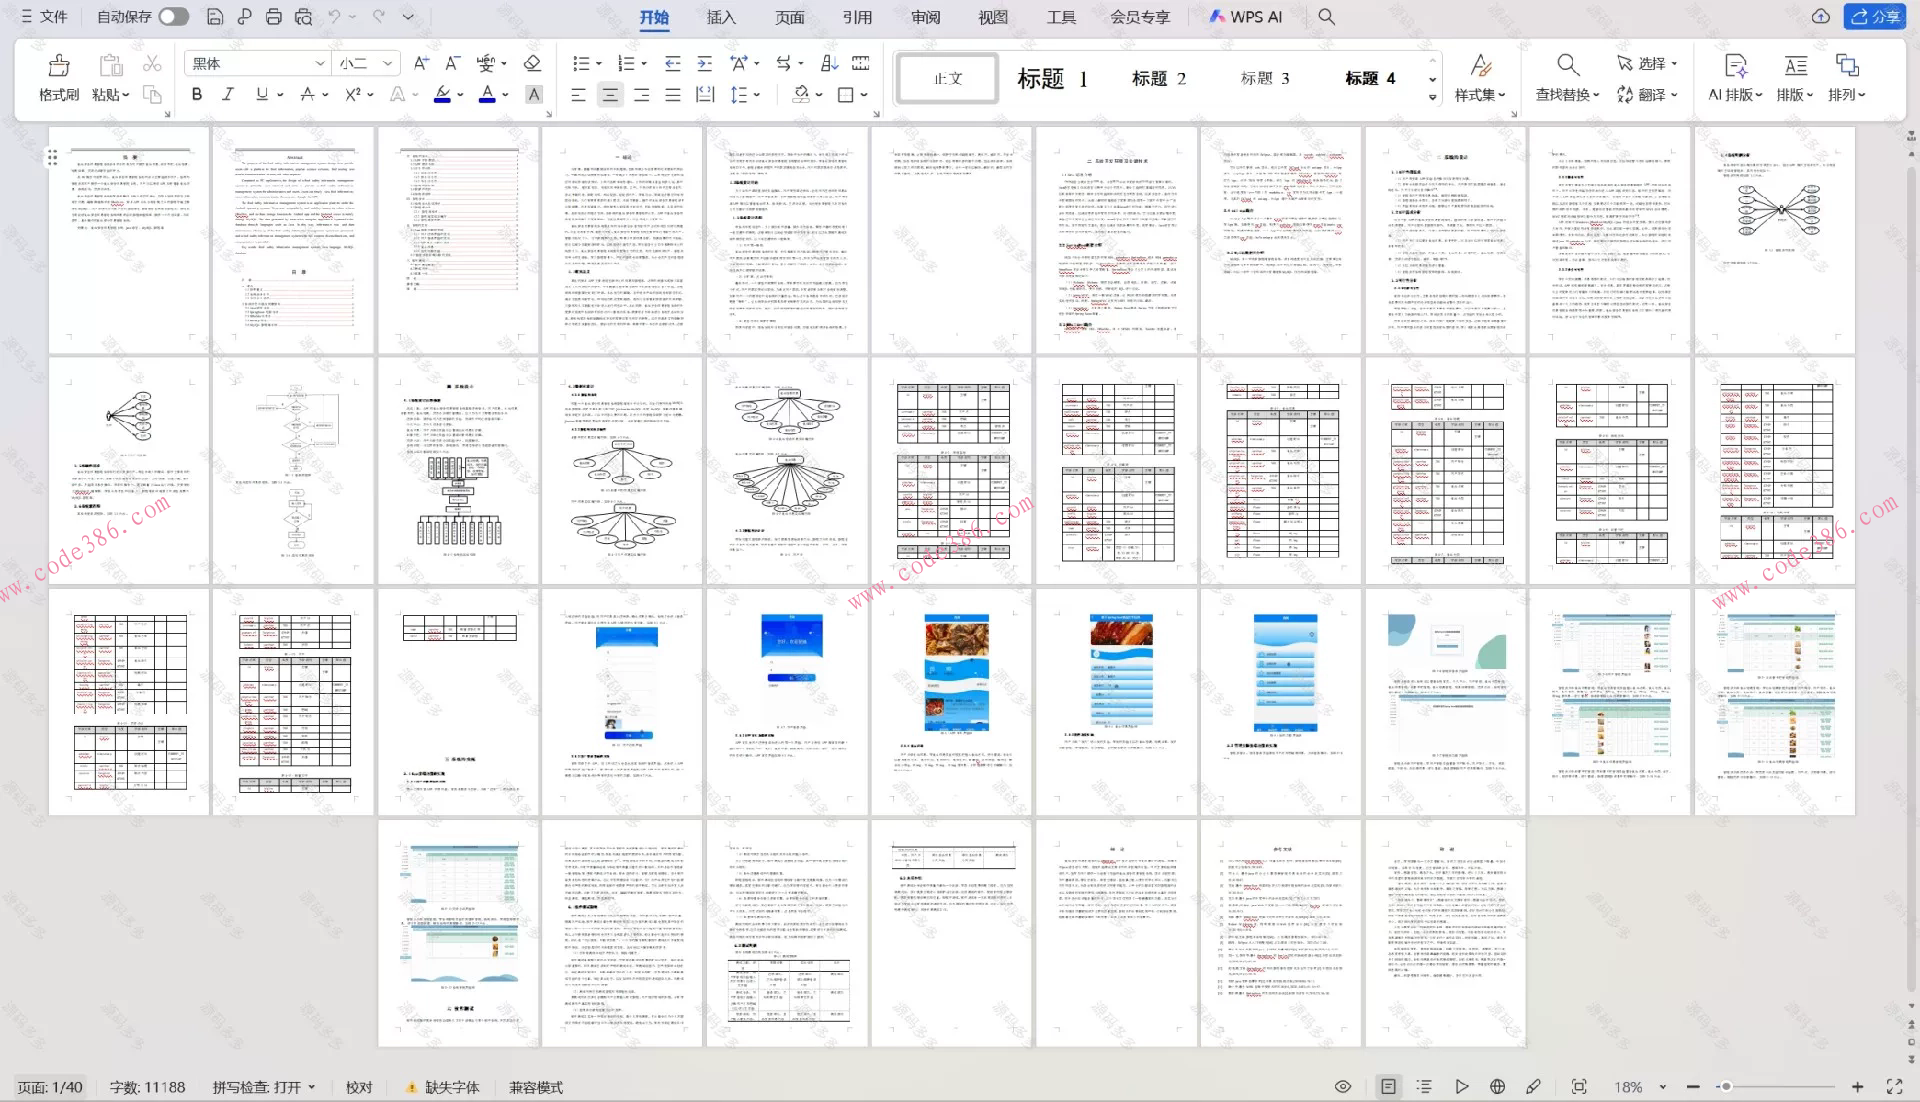Viewport: 1920px width, 1102px height.
Task: Expand the 18% zoom level dropdown
Action: click(x=1663, y=1087)
